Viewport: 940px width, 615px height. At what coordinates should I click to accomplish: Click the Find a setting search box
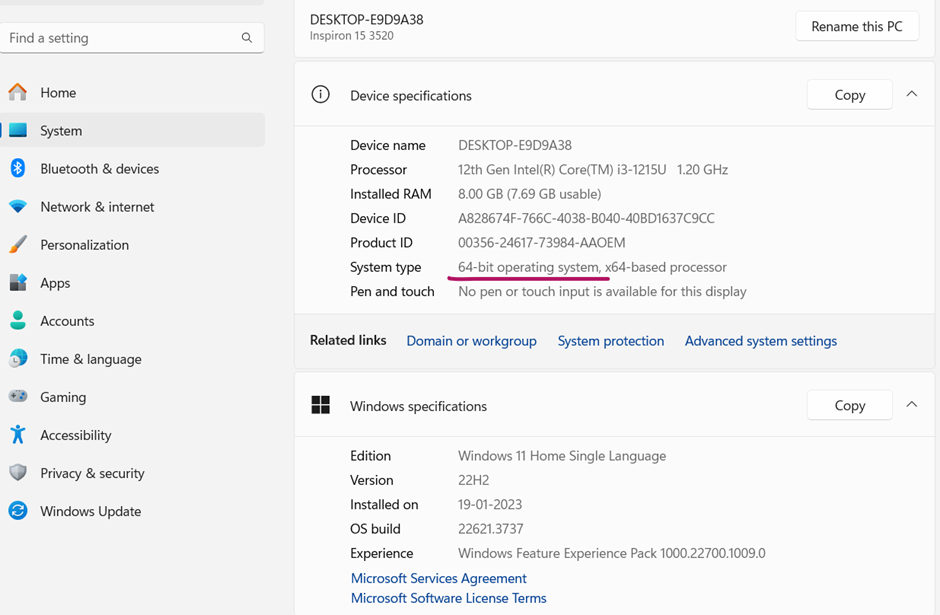click(120, 38)
